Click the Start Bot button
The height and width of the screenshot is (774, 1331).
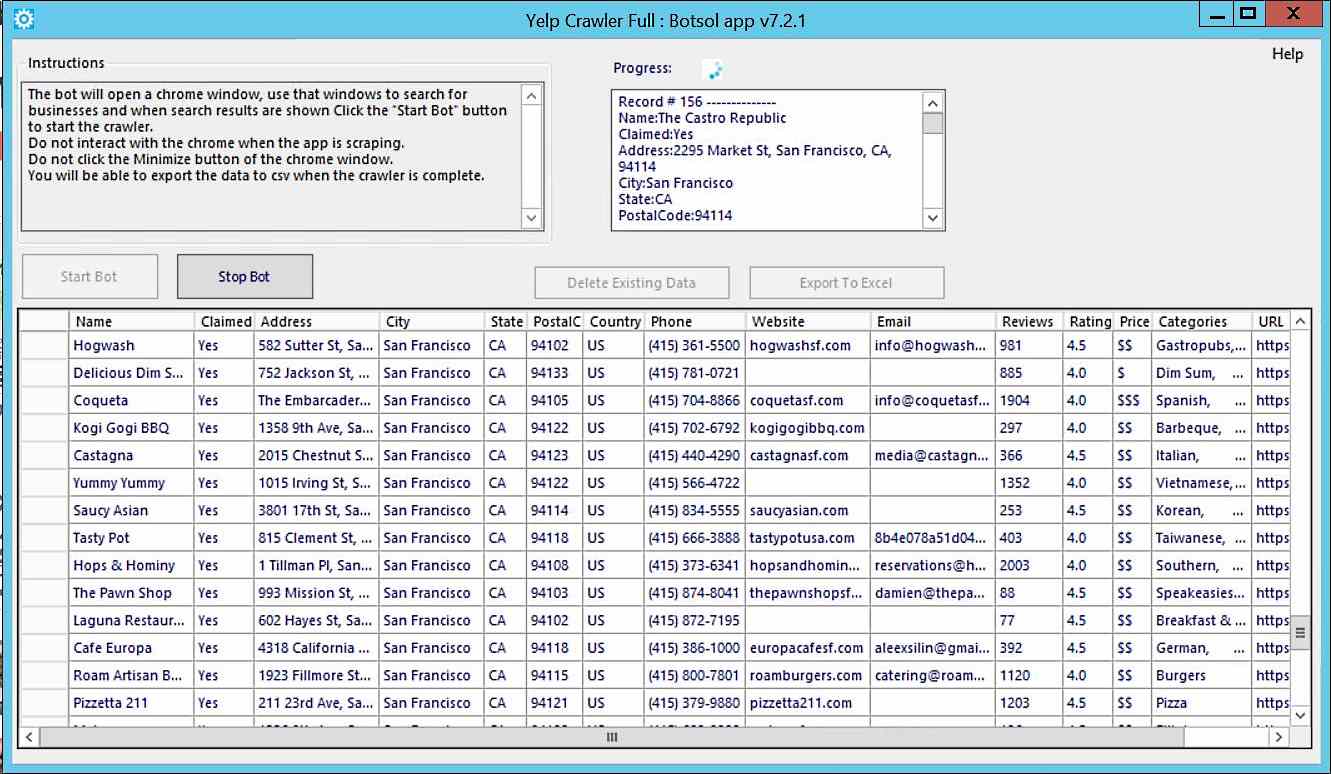pos(89,277)
